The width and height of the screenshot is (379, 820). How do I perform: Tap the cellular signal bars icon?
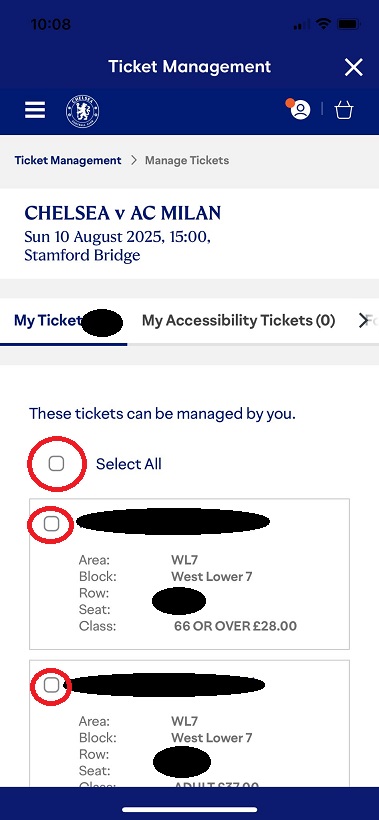301,25
